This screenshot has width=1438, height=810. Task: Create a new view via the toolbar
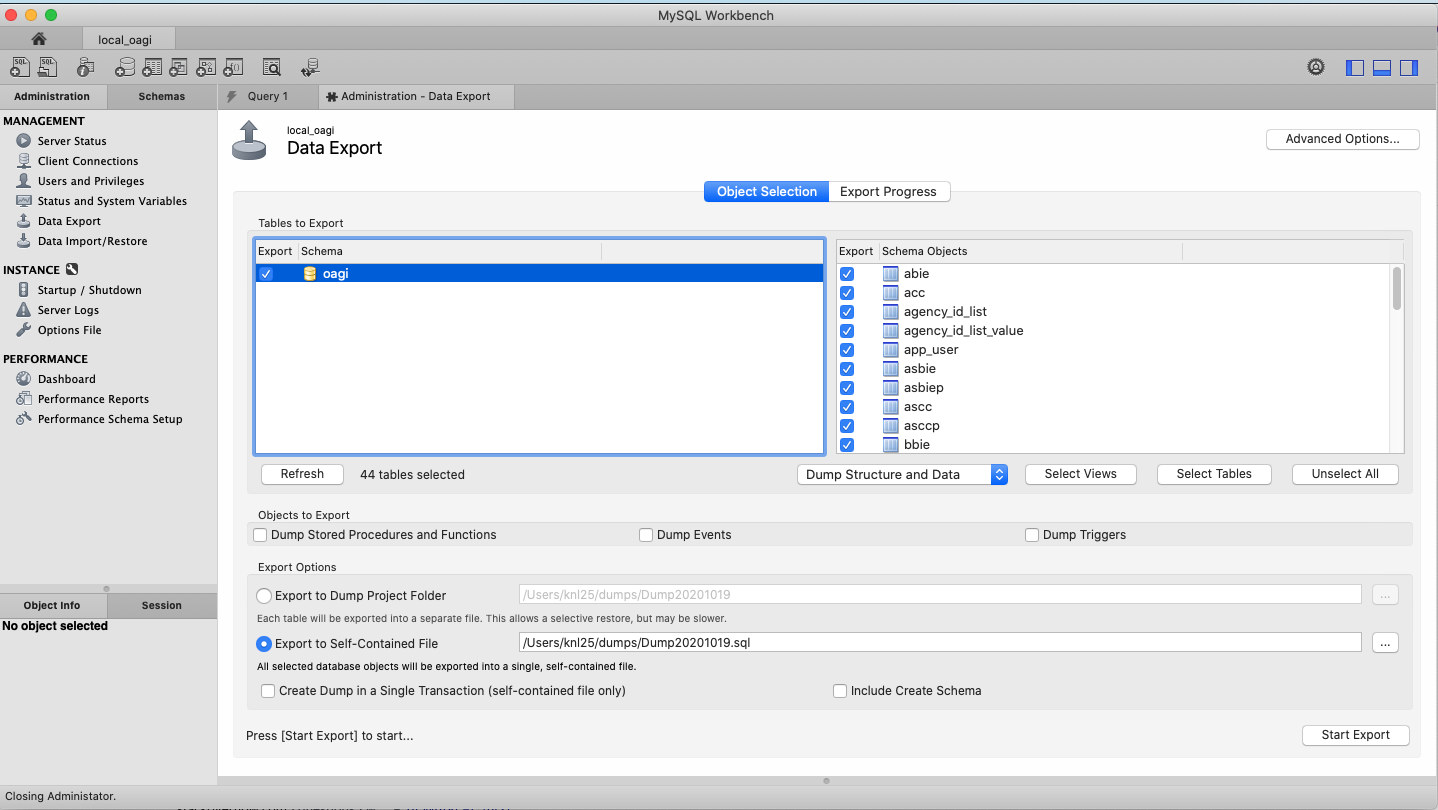click(179, 67)
